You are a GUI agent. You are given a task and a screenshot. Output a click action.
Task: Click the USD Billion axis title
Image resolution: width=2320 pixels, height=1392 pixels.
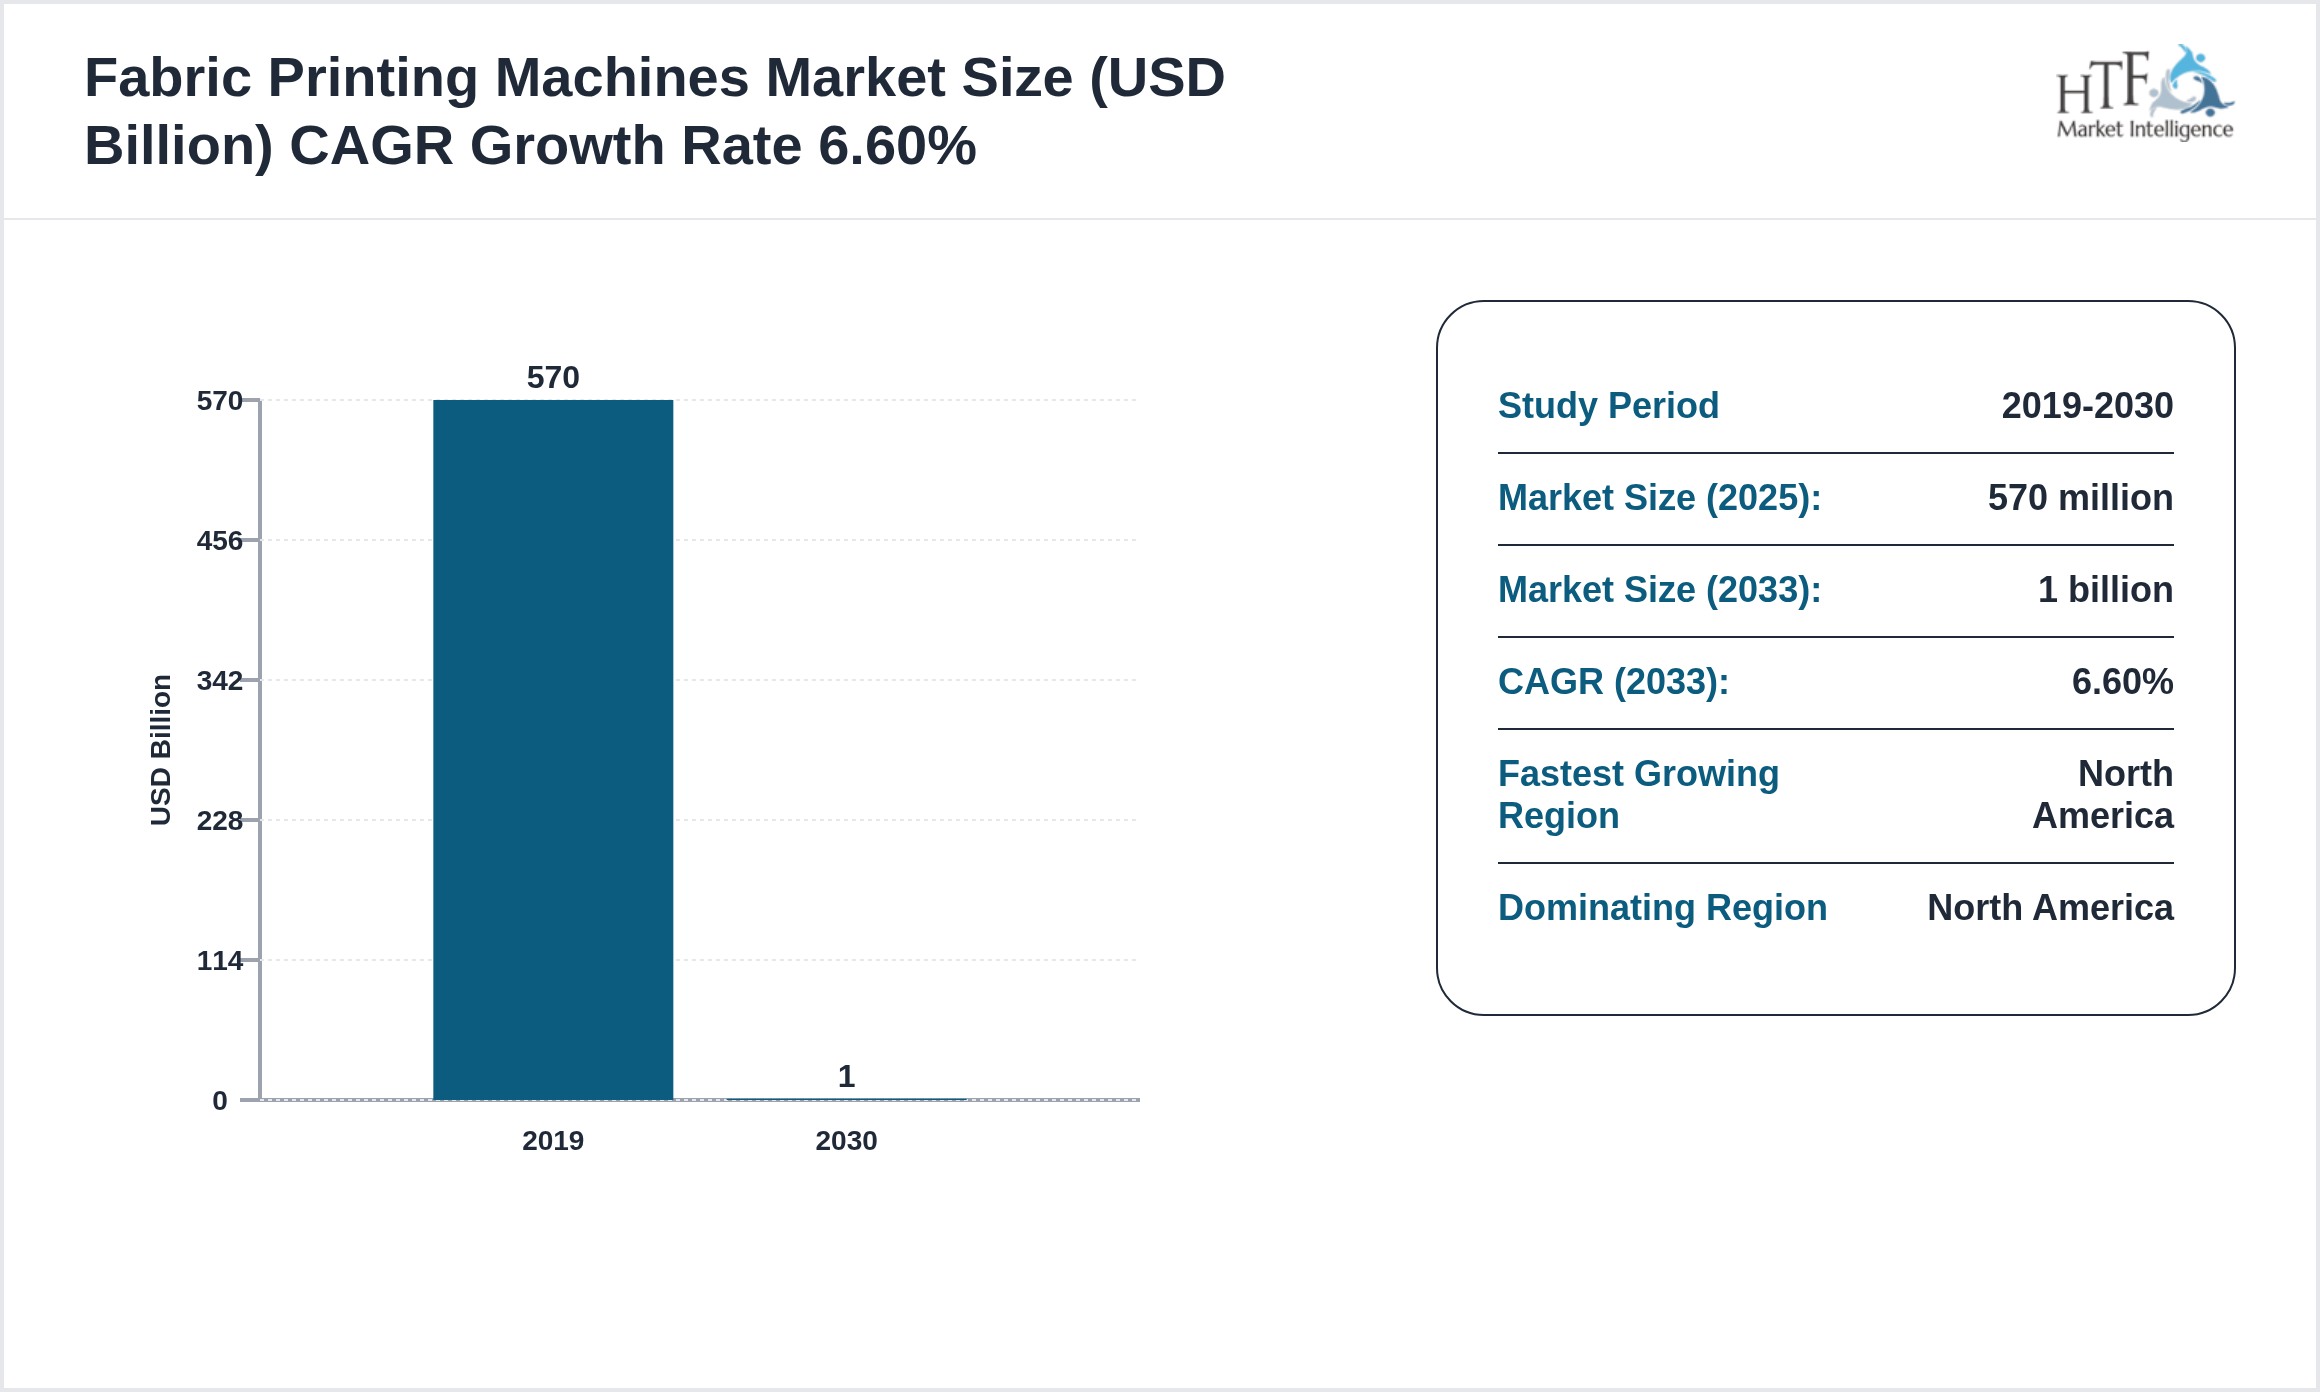[x=161, y=750]
